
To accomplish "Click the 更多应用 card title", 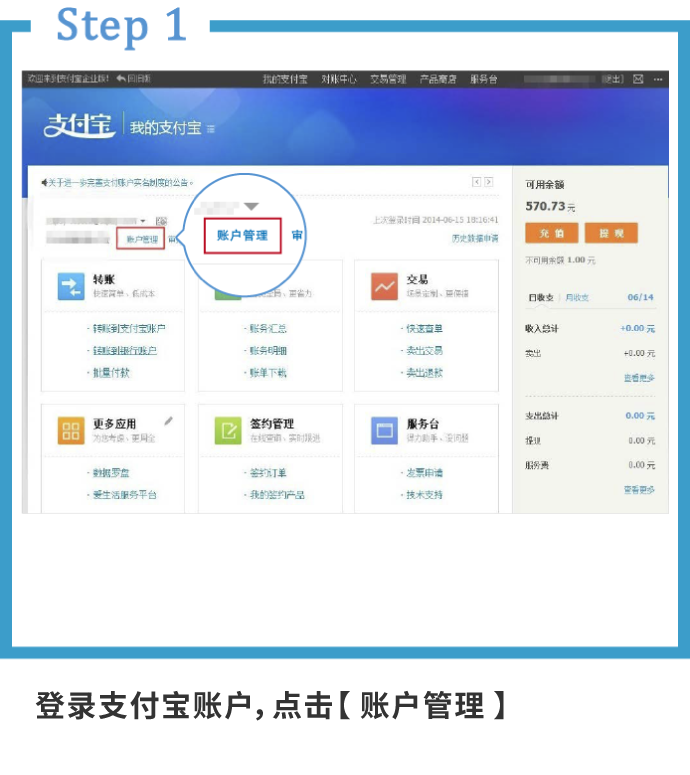I will pos(115,424).
